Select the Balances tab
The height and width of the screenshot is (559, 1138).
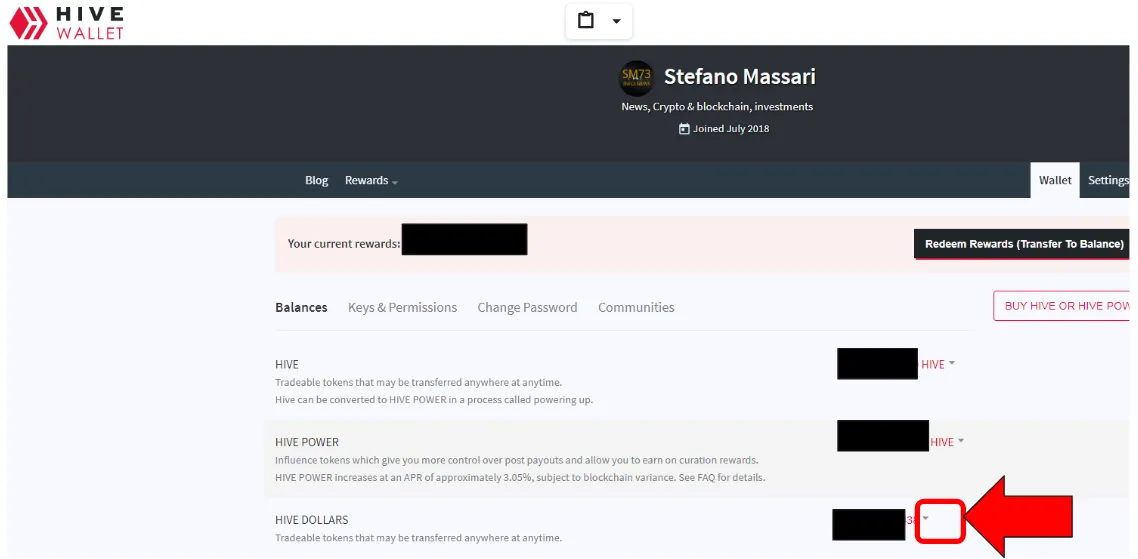click(x=301, y=307)
